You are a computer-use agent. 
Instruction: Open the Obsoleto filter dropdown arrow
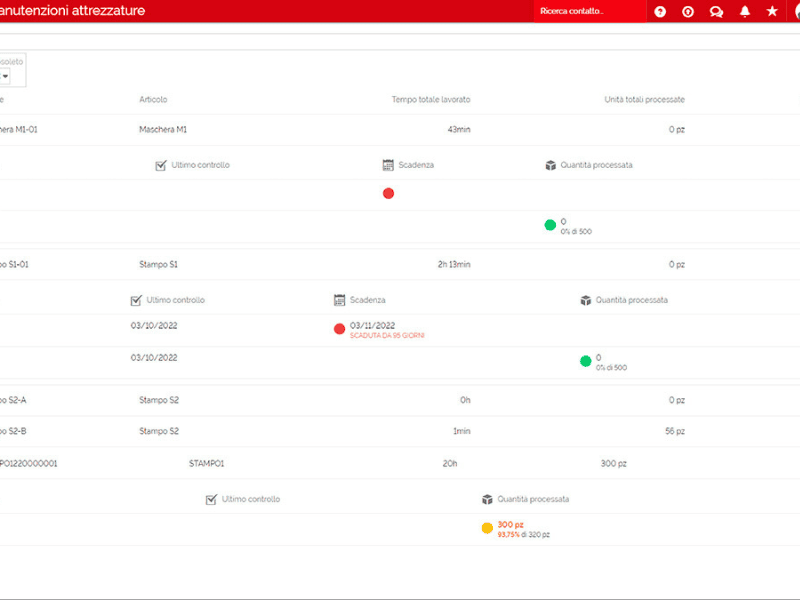coord(5,77)
